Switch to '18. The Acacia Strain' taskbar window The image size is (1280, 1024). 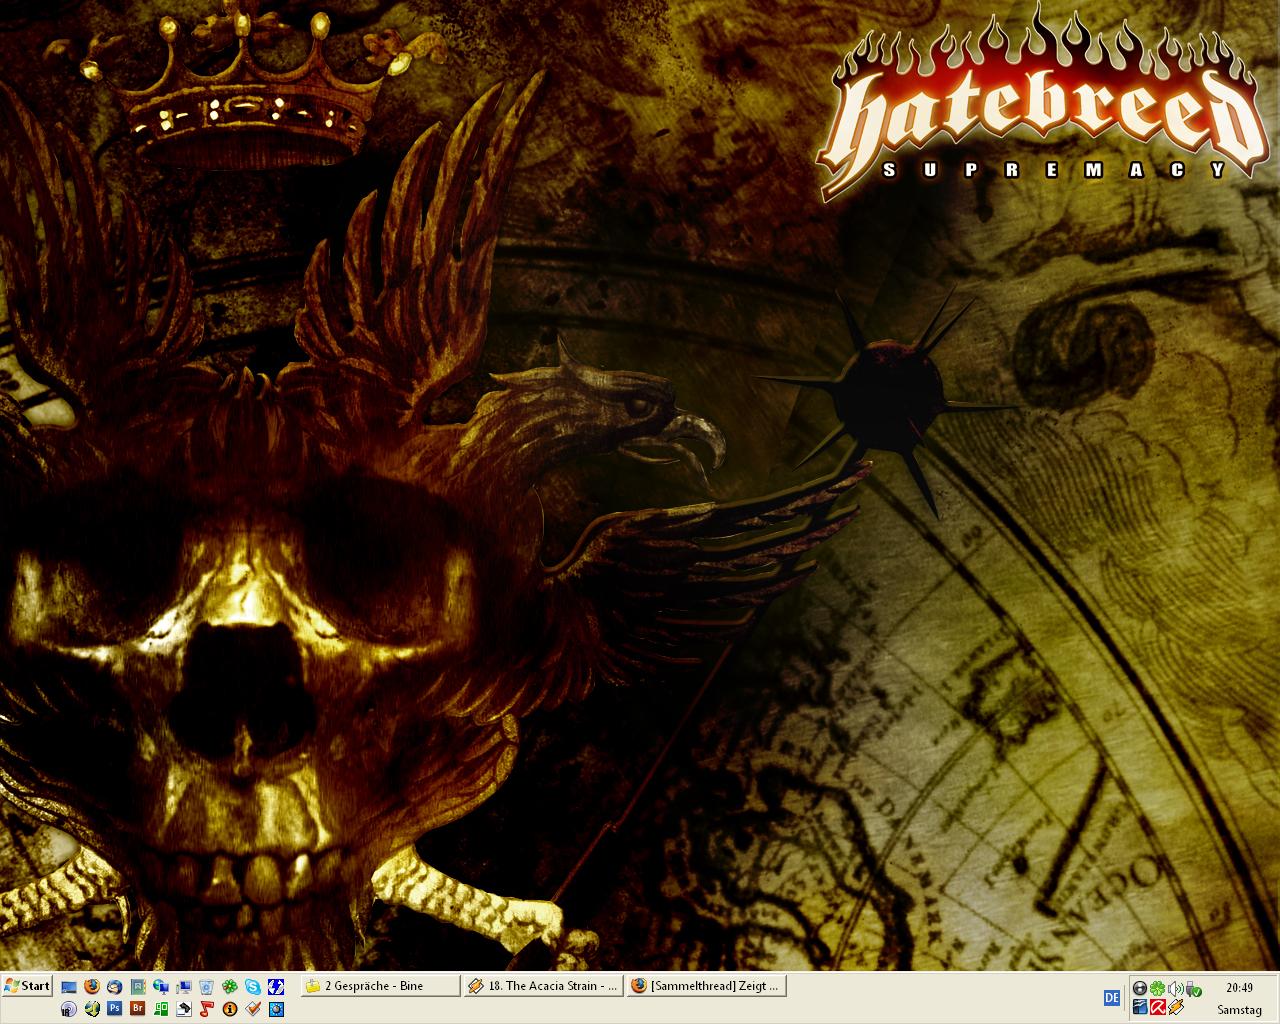[x=544, y=986]
